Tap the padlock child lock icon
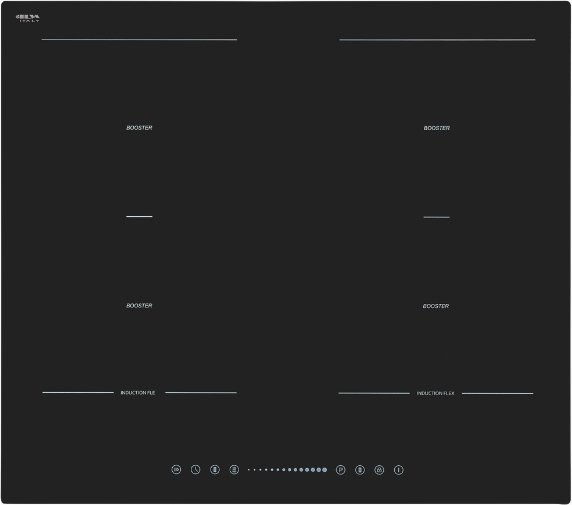Image resolution: width=572 pixels, height=505 pixels. 379,470
